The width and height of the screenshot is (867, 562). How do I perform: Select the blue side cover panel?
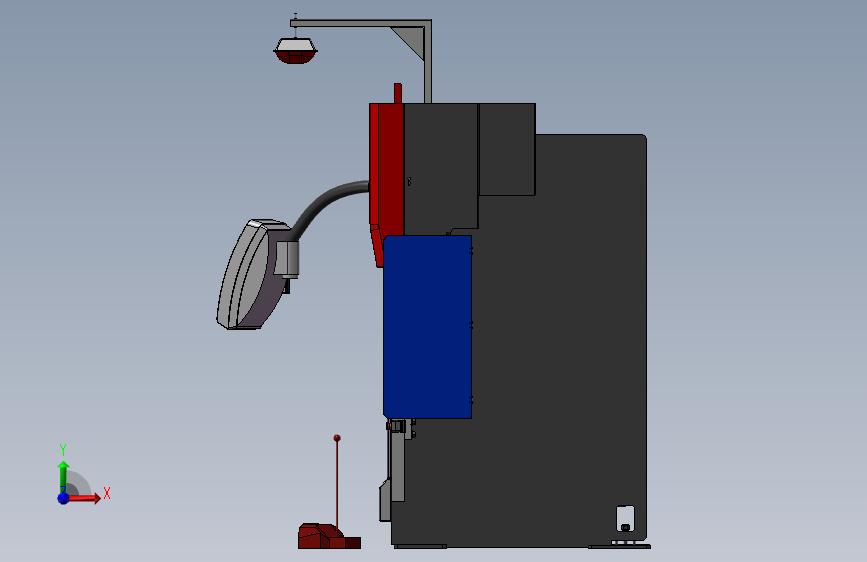[427, 326]
